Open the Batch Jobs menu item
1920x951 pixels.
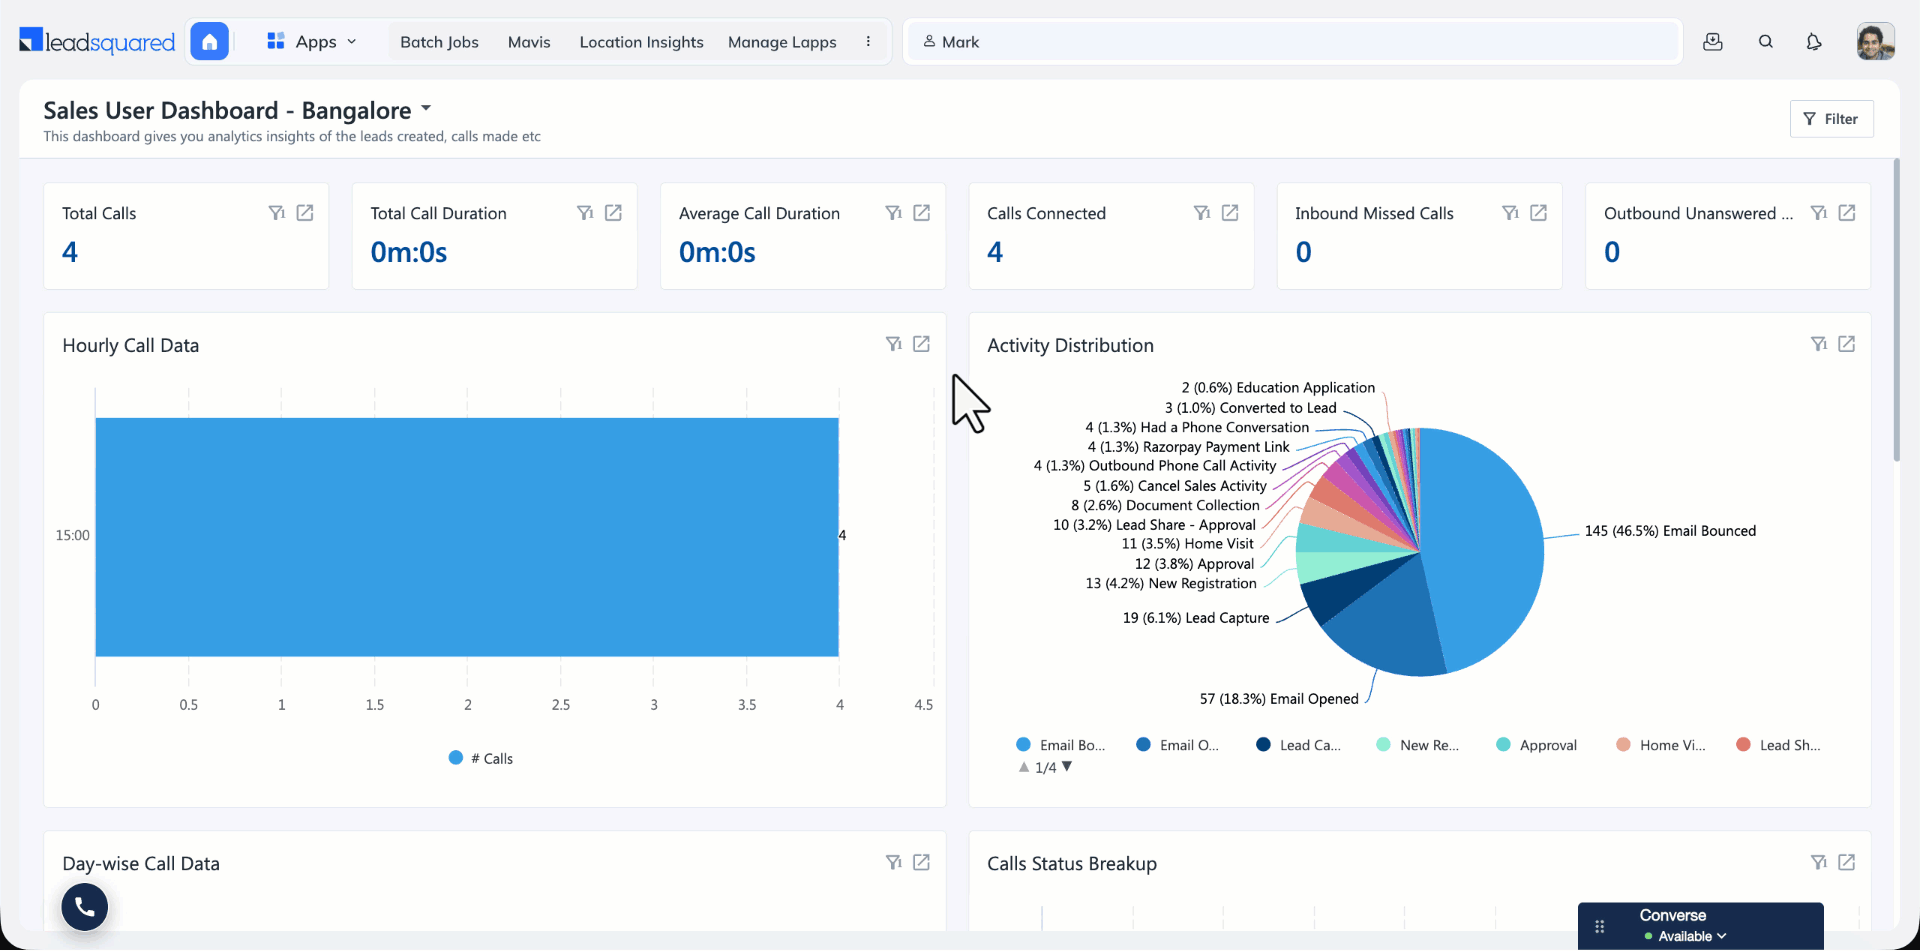coord(439,42)
